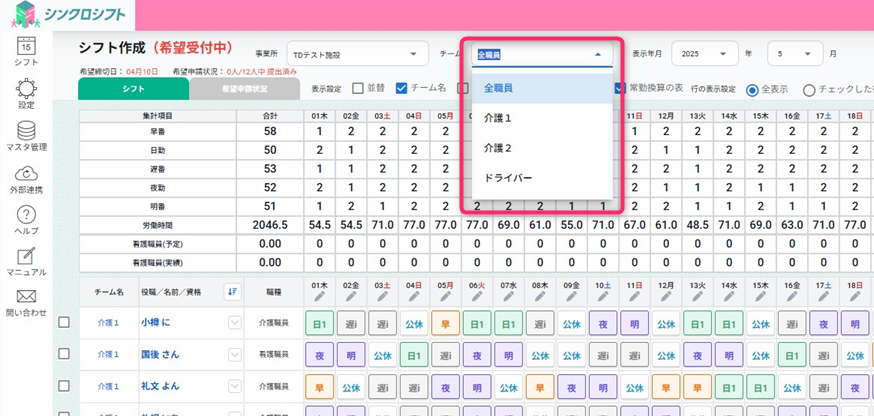Open the 事業所 TDテスト施設 dropdown
The width and height of the screenshot is (874, 416).
[357, 54]
